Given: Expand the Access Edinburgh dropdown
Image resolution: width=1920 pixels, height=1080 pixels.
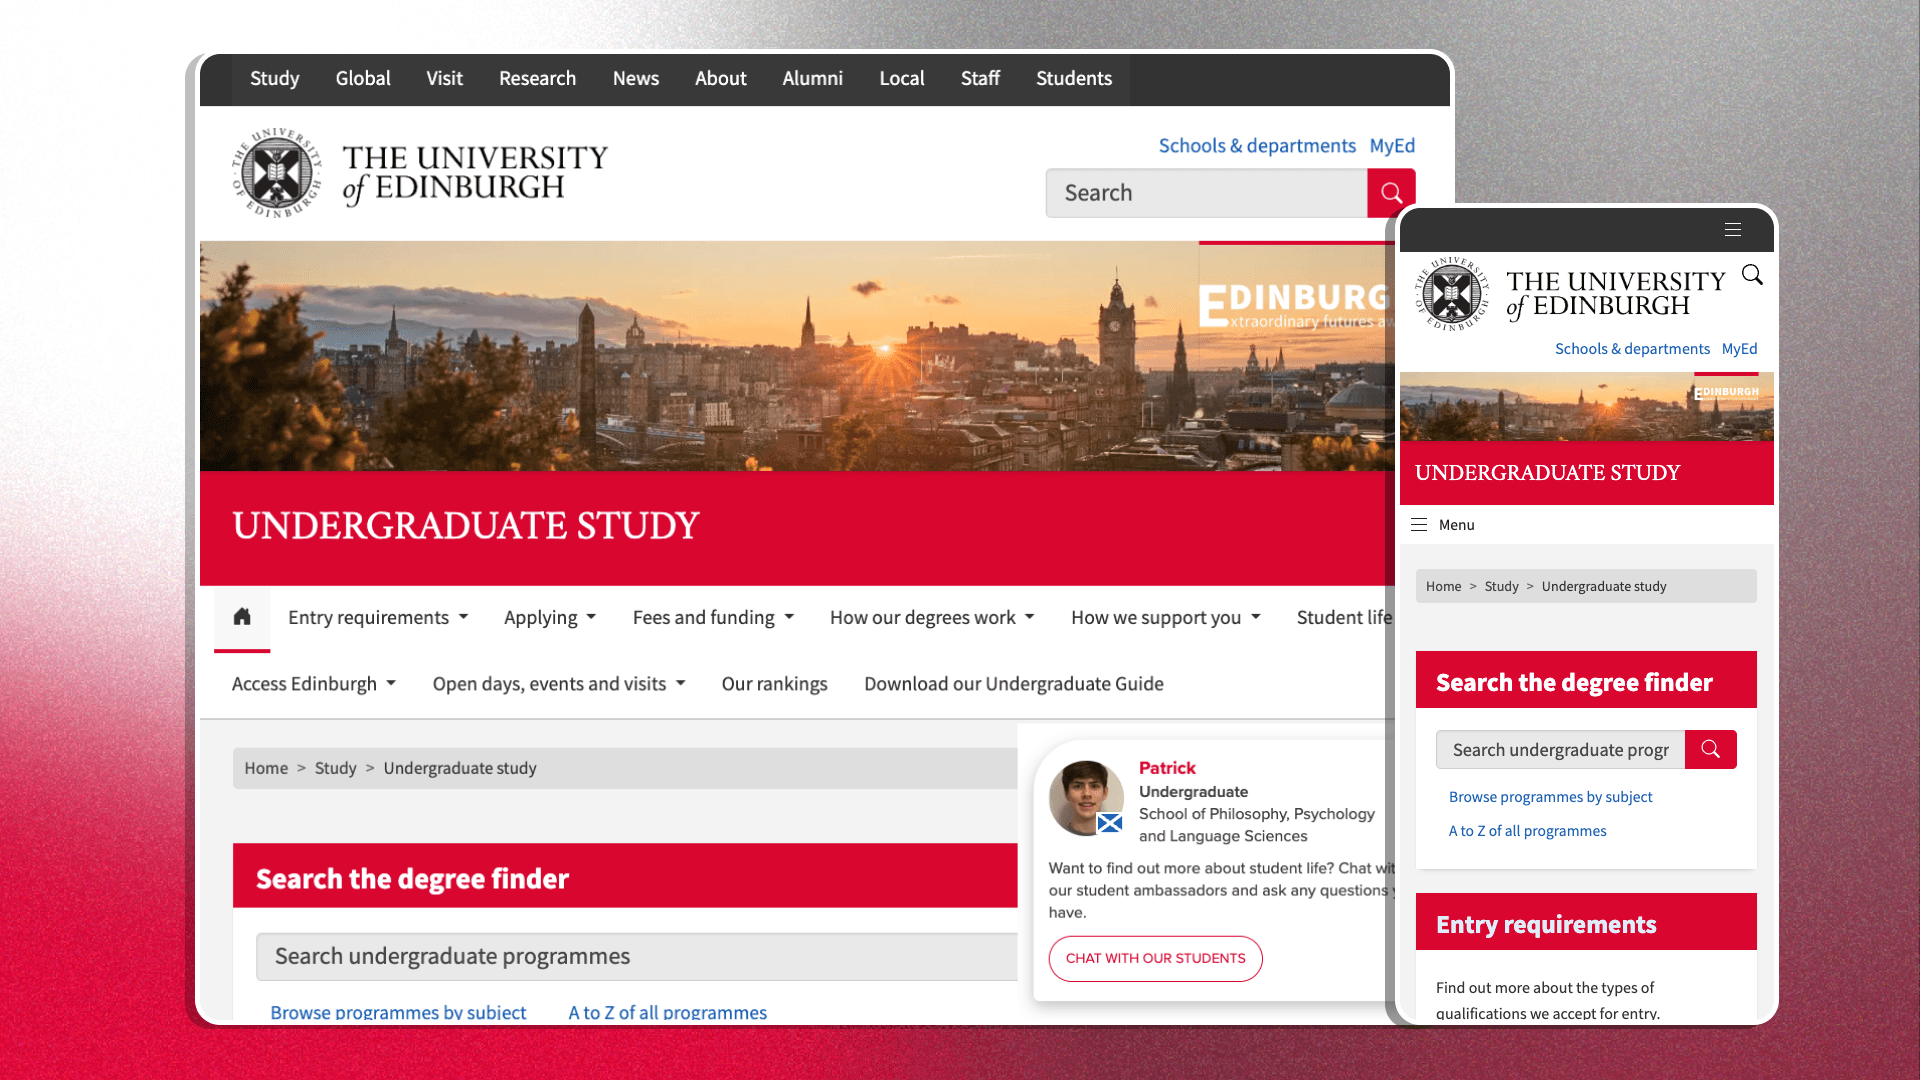Looking at the screenshot, I should click(x=314, y=684).
